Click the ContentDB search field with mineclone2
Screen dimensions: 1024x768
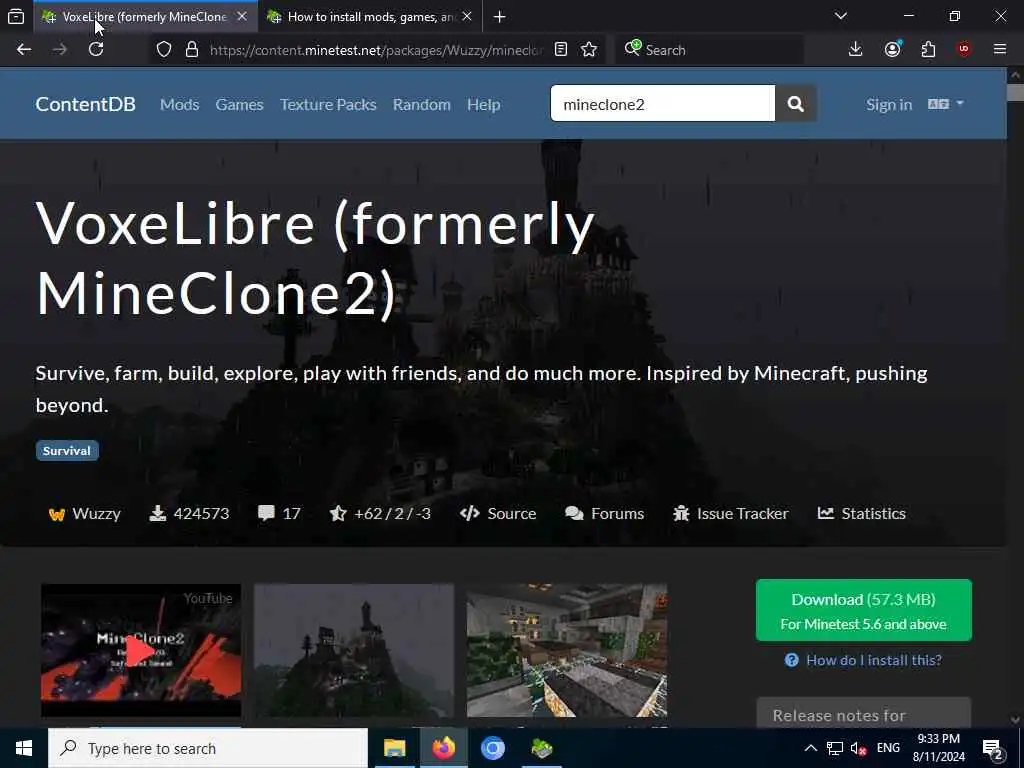pos(662,103)
